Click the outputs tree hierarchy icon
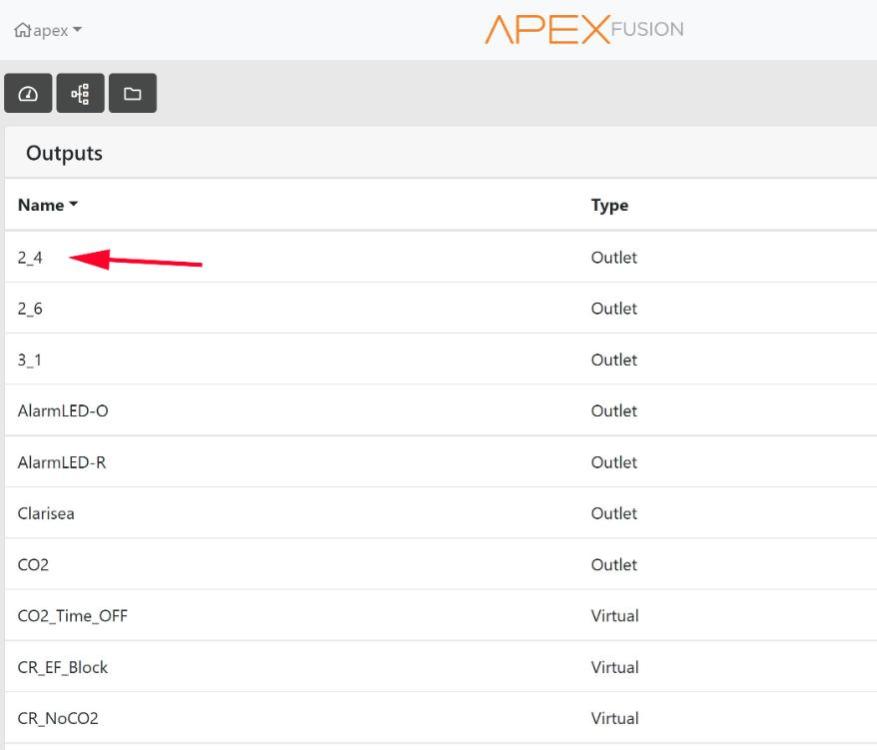877x750 pixels. point(81,94)
